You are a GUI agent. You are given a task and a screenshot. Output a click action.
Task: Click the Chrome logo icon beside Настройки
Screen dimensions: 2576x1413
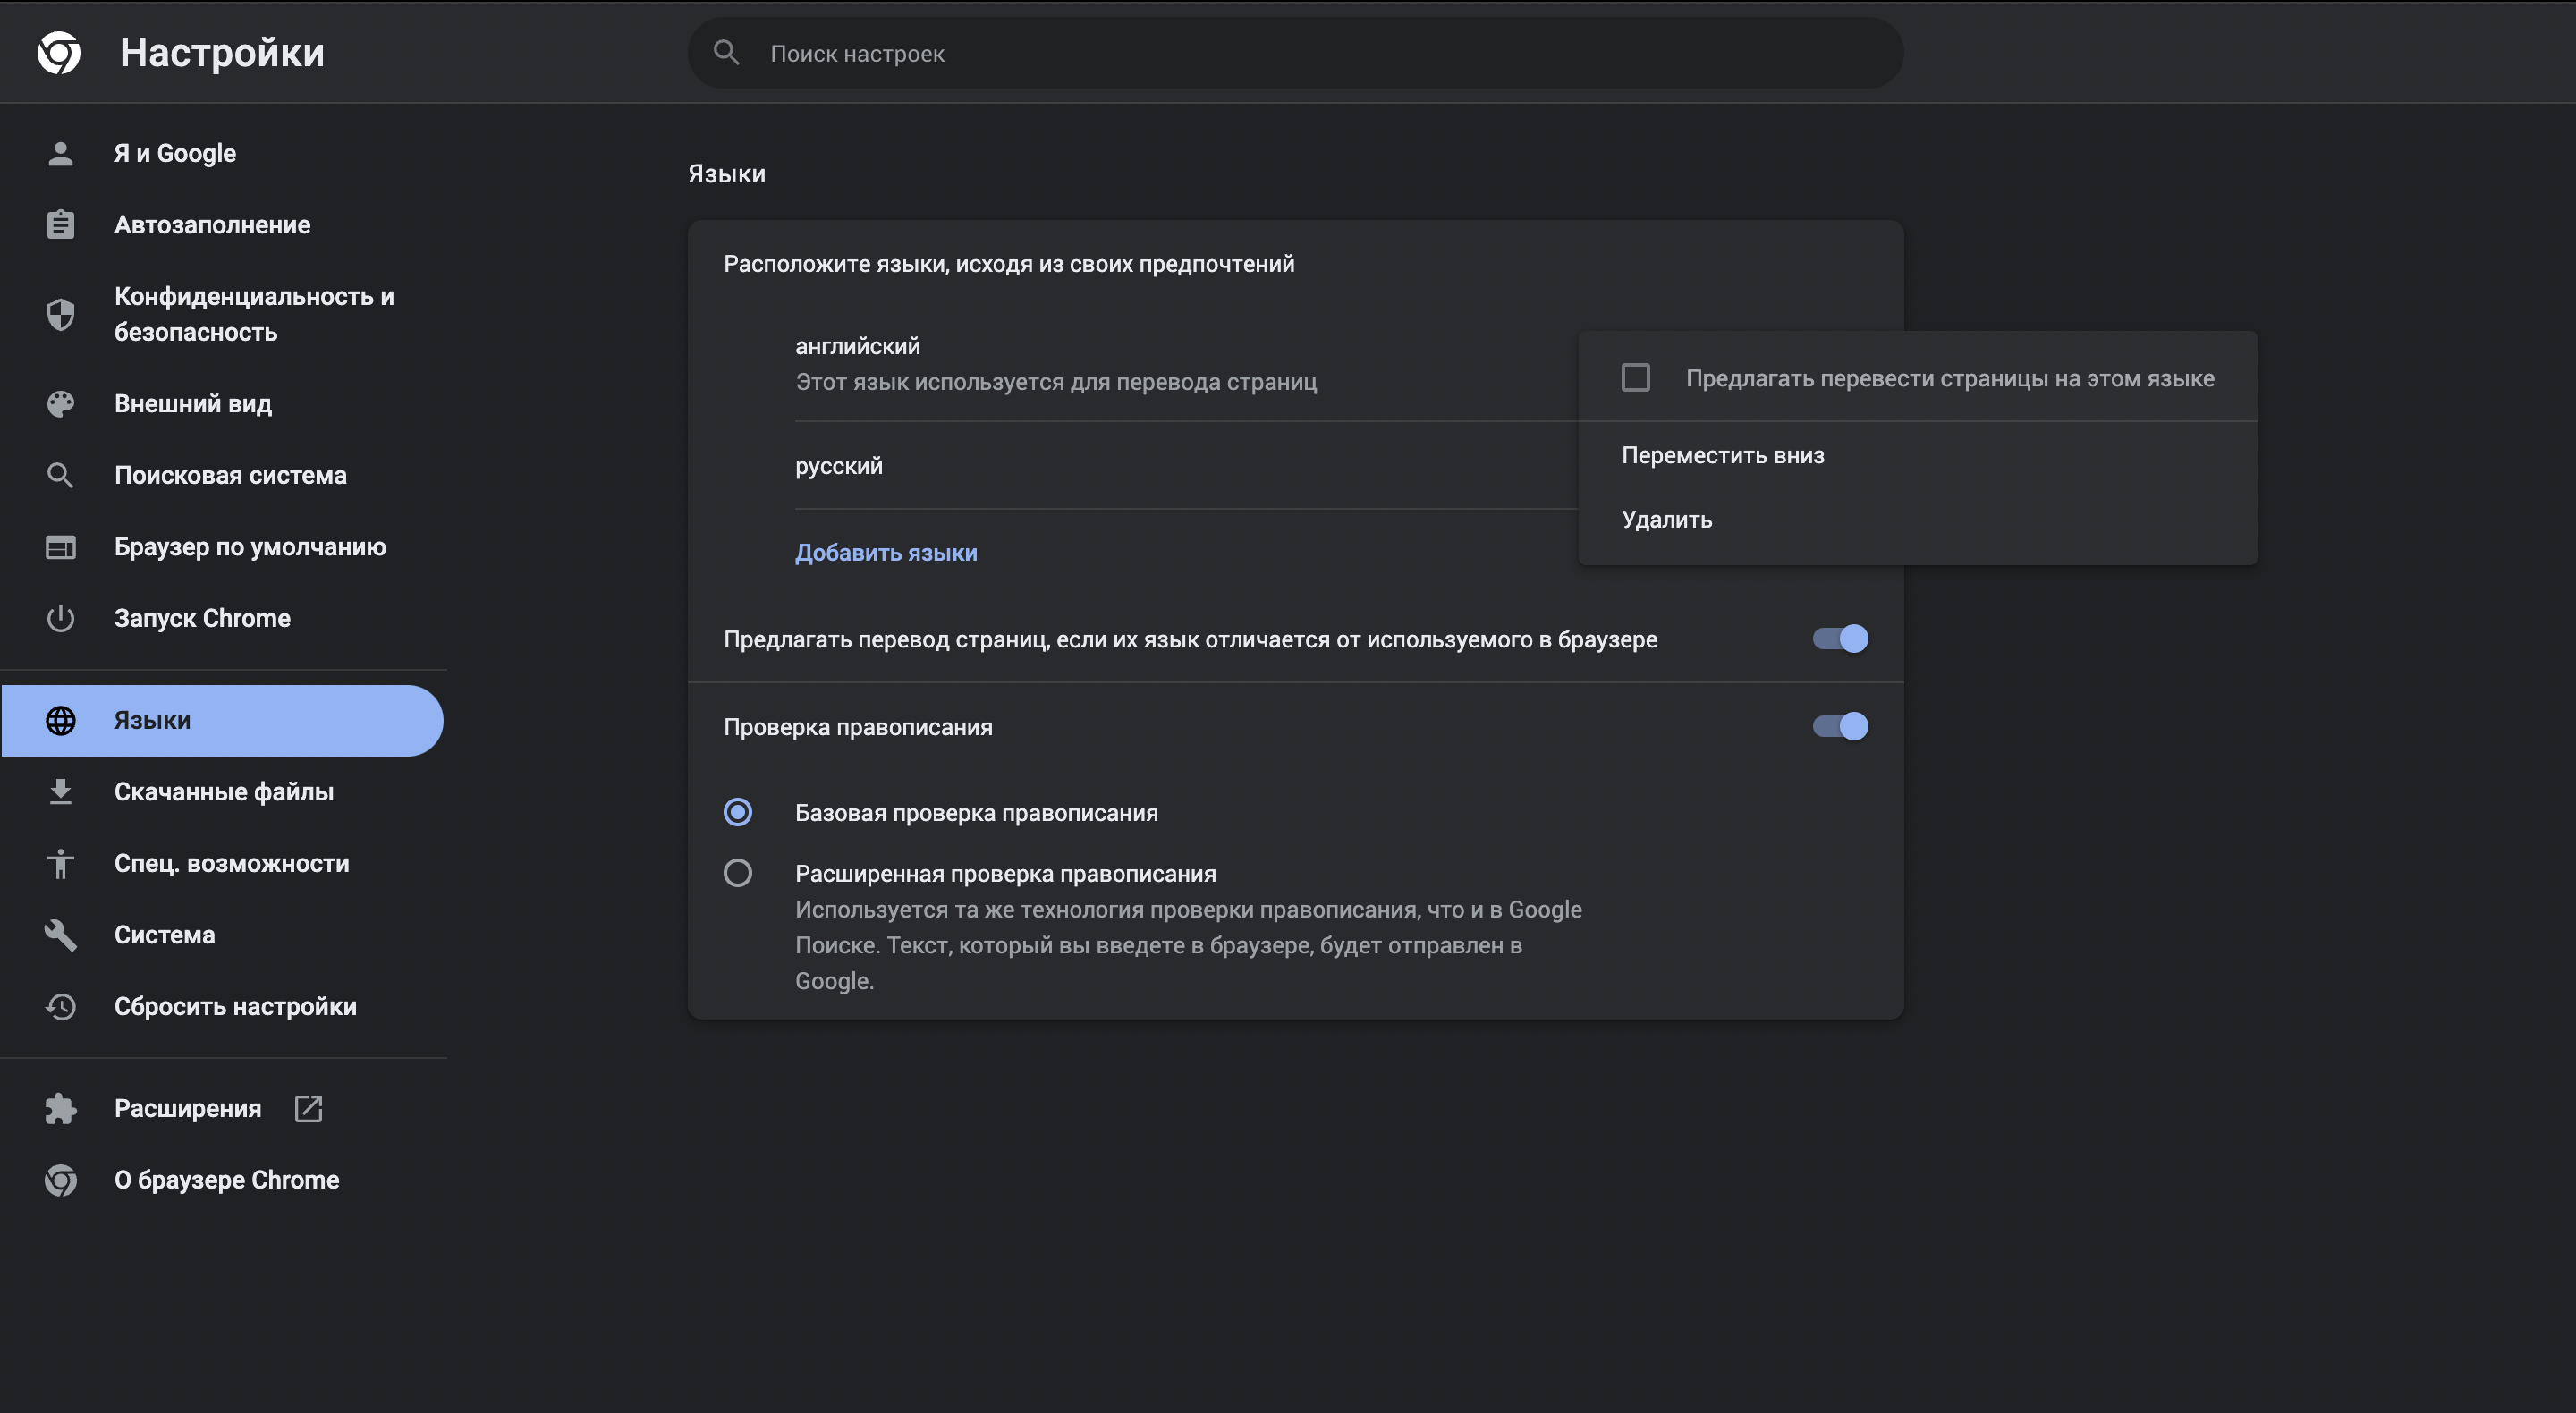click(x=59, y=52)
